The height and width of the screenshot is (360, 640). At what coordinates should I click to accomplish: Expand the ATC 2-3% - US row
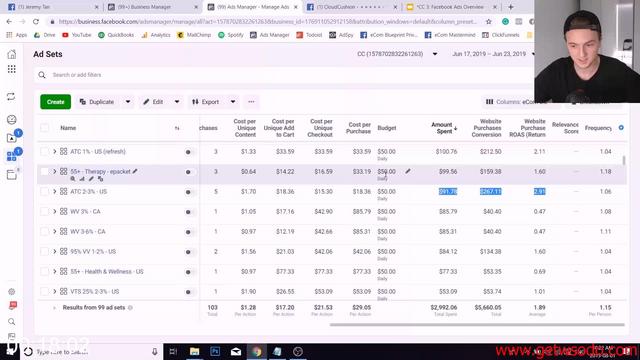55,191
